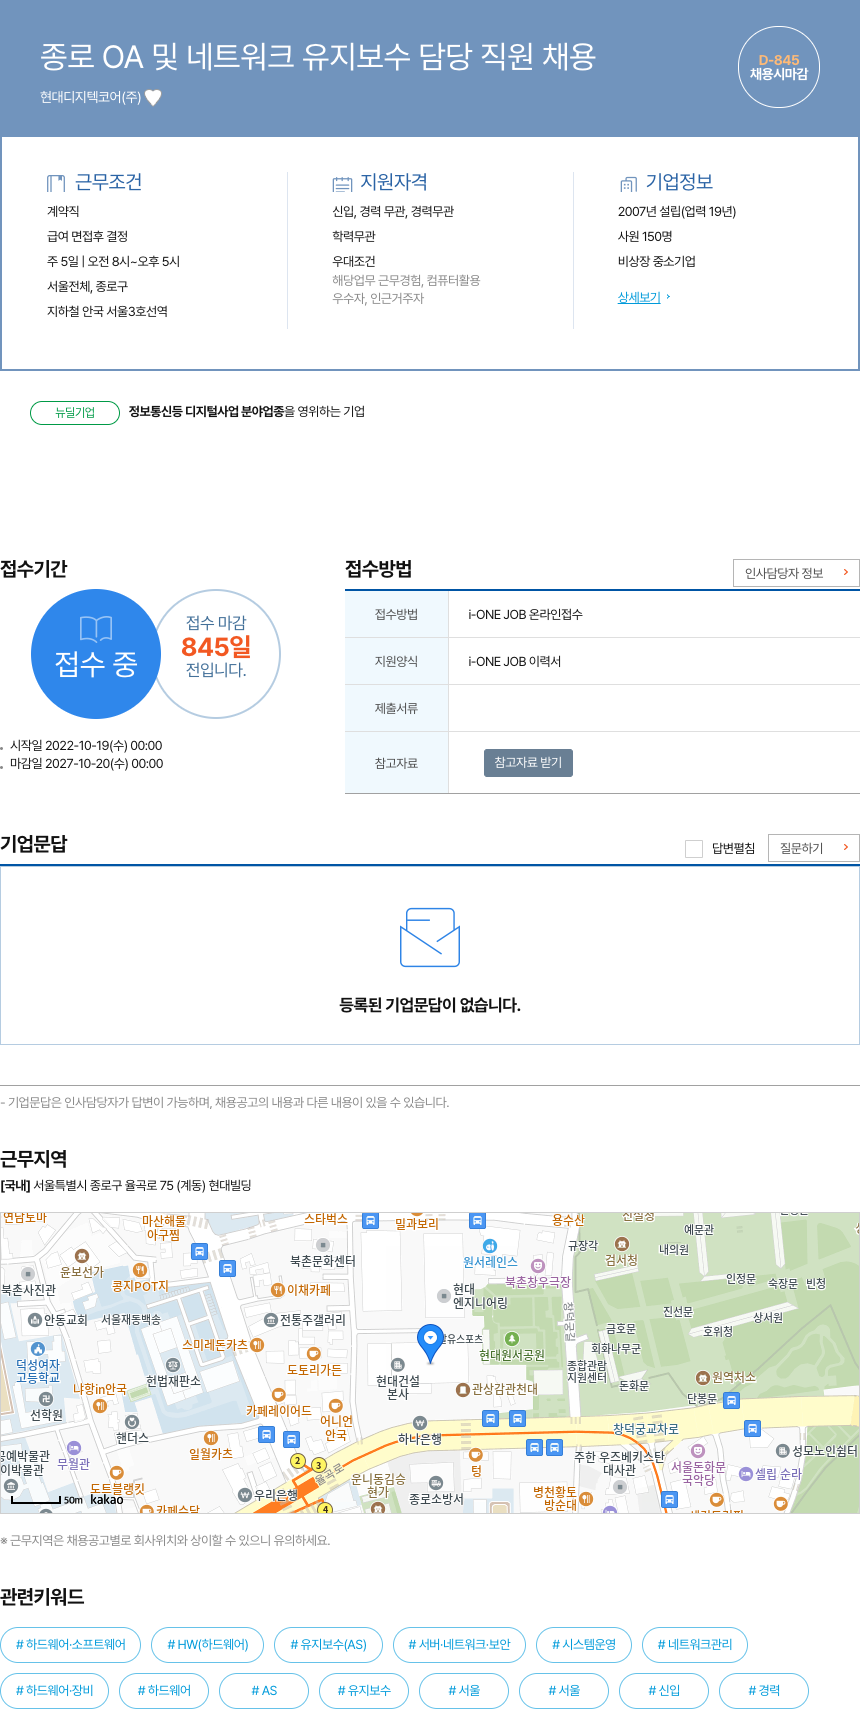The image size is (860, 1710).
Task: Click the 검서청 map marker
Action: coord(621,1245)
